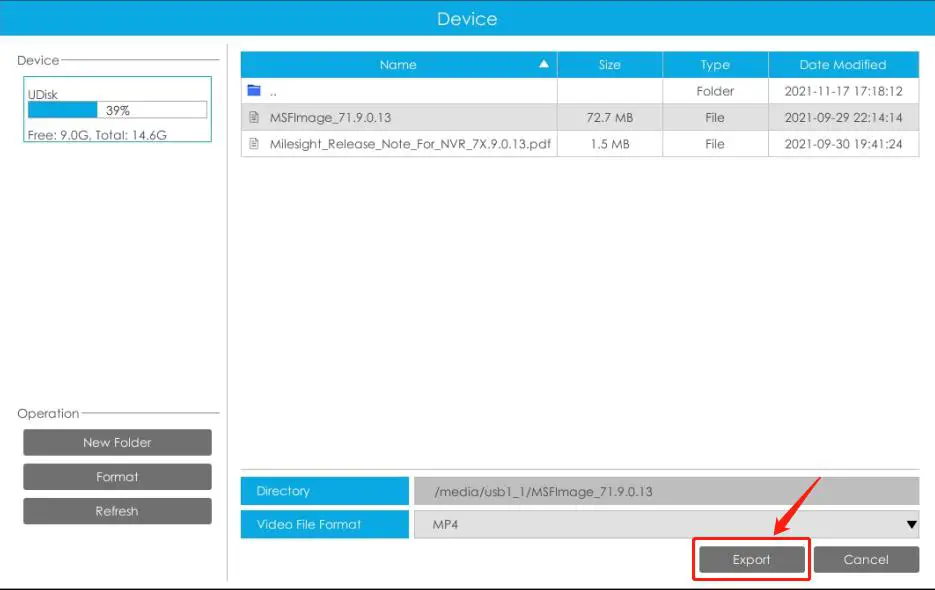The image size is (935, 590).
Task: Click the sort arrow in the Name column
Action: [x=543, y=63]
